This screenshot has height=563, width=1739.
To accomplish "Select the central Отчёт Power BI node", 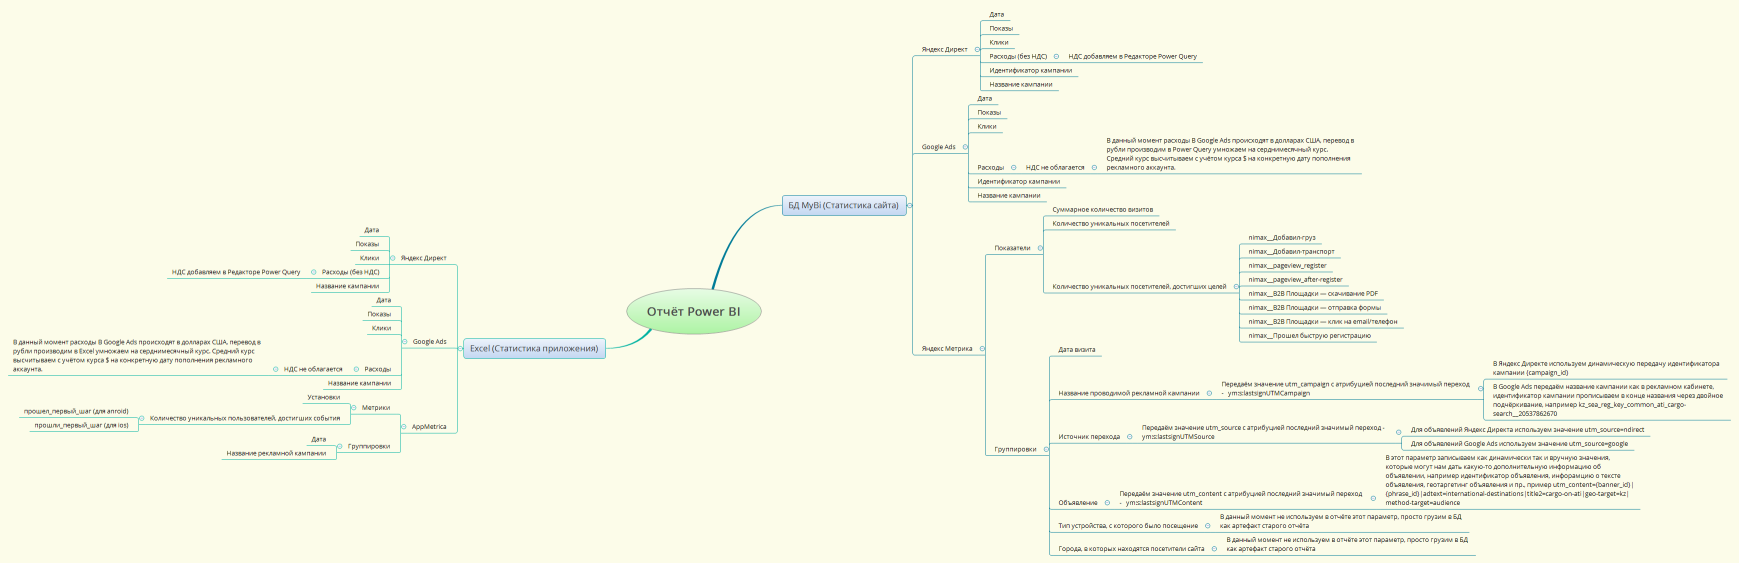I will click(x=693, y=312).
